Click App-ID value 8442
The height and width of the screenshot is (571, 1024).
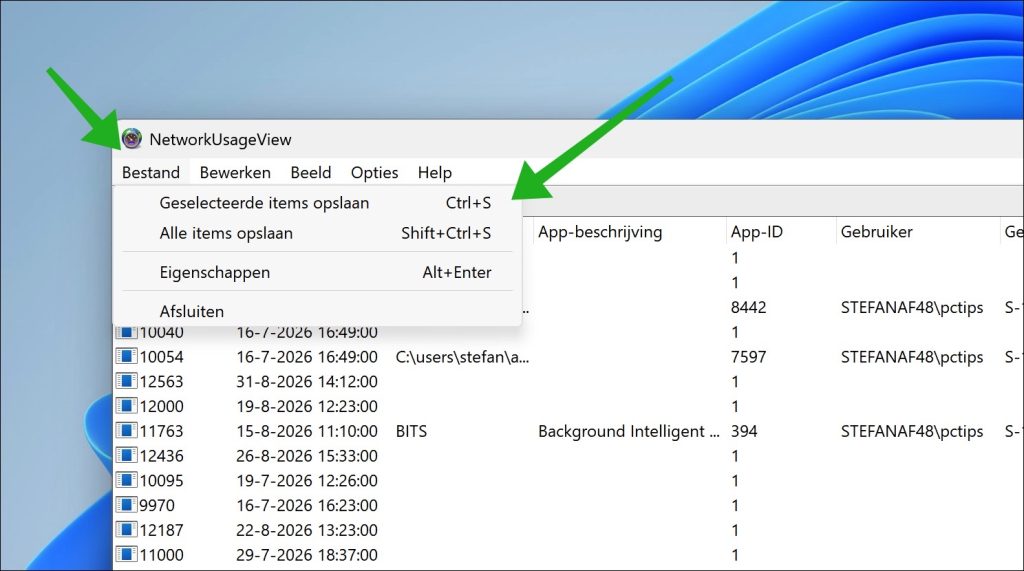(x=748, y=308)
